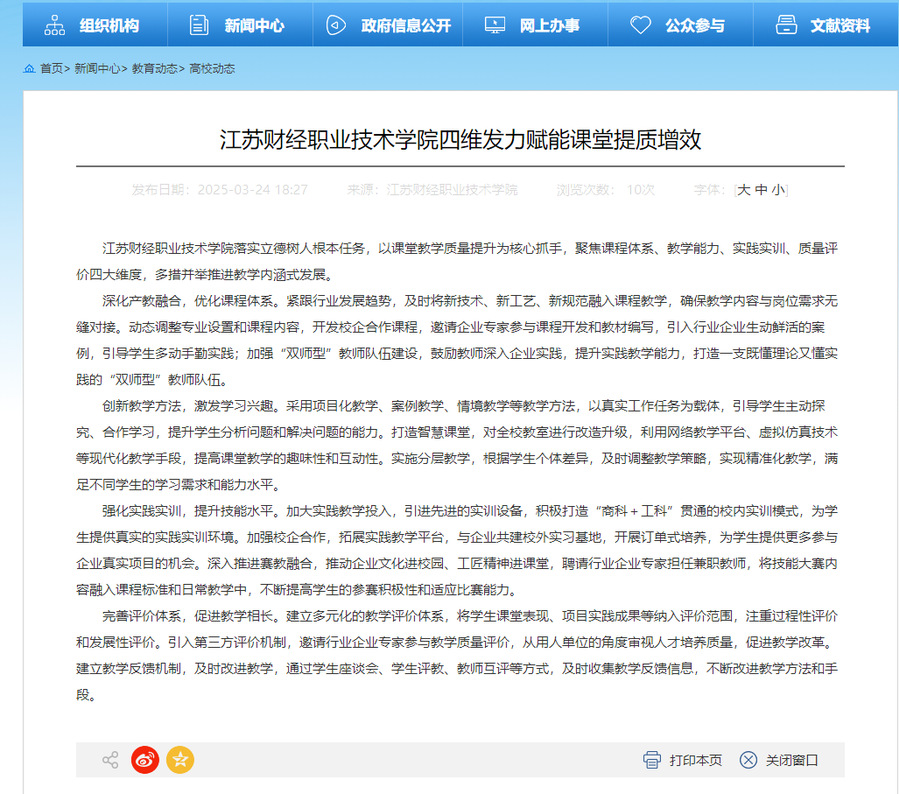
Task: Navigate to 高校动态 breadcrumb link
Action: [212, 69]
